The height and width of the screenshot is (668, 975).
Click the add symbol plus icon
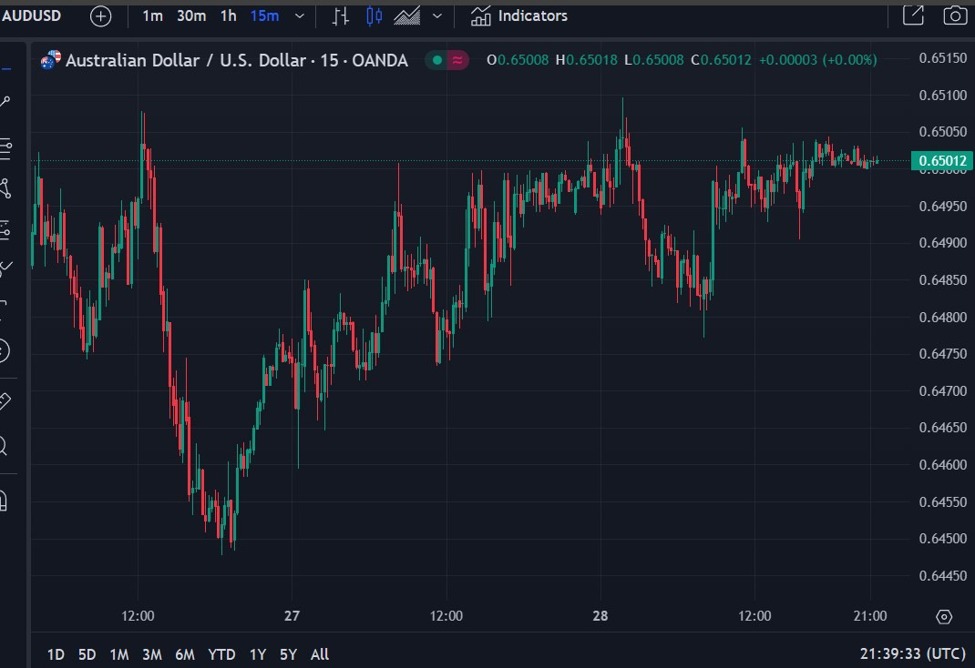pyautogui.click(x=100, y=16)
